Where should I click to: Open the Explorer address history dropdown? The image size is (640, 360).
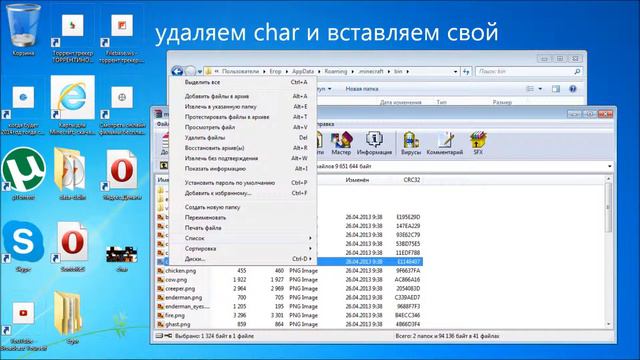(456, 71)
